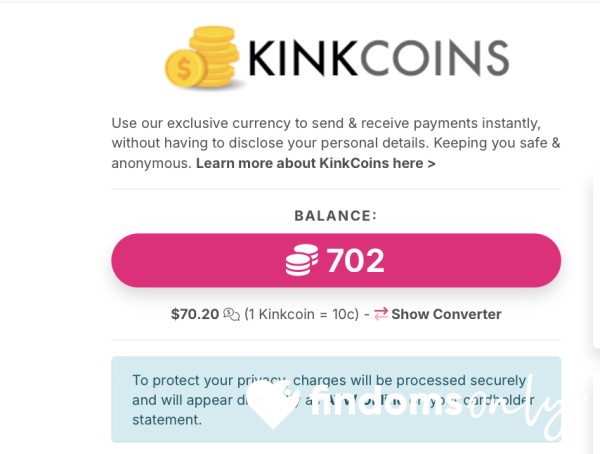This screenshot has height=454, width=600.
Task: Click the arrow after KinkCoins here
Action: tap(431, 164)
